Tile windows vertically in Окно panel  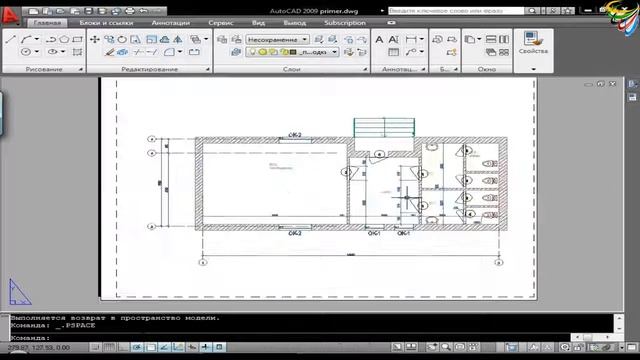pyautogui.click(x=504, y=40)
